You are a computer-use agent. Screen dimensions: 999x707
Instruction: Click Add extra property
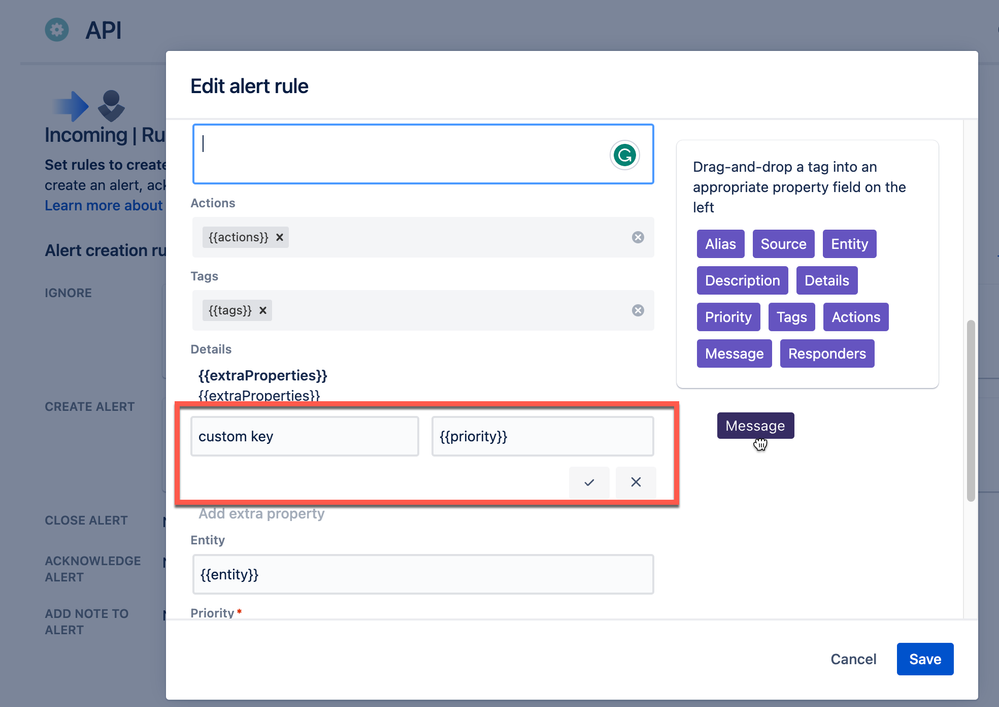point(261,514)
